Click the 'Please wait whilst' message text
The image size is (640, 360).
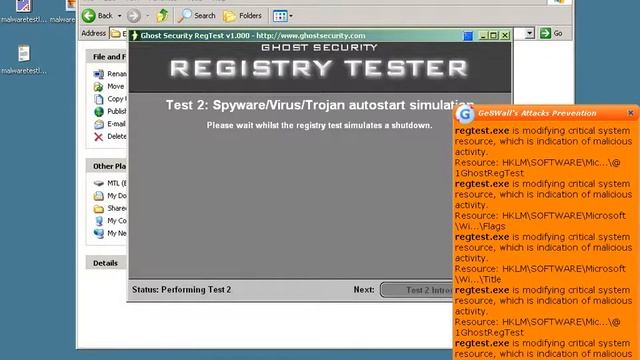coord(319,125)
